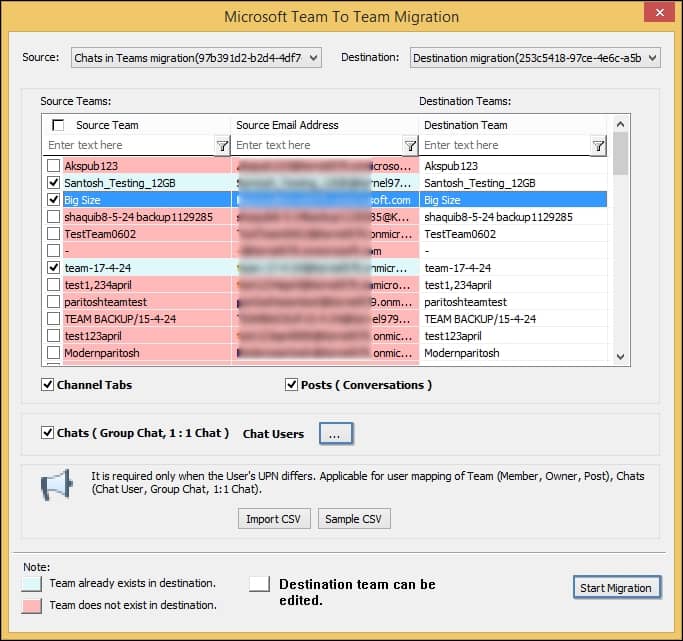Click the Source Team column filter icon

tap(222, 145)
